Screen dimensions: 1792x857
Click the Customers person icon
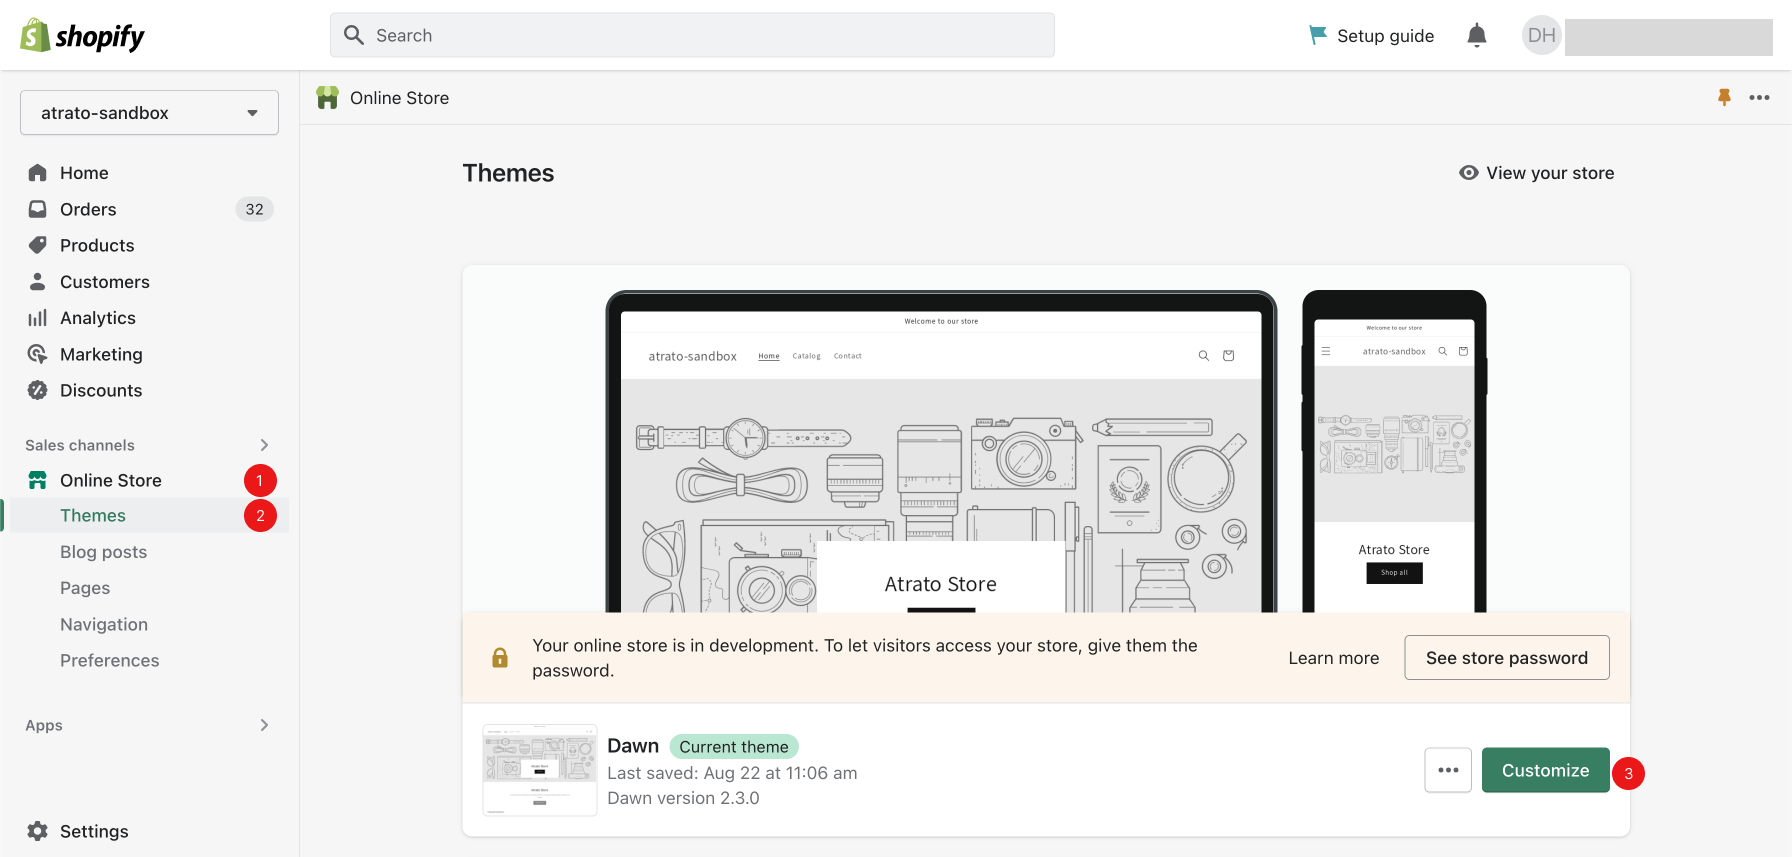(x=38, y=282)
